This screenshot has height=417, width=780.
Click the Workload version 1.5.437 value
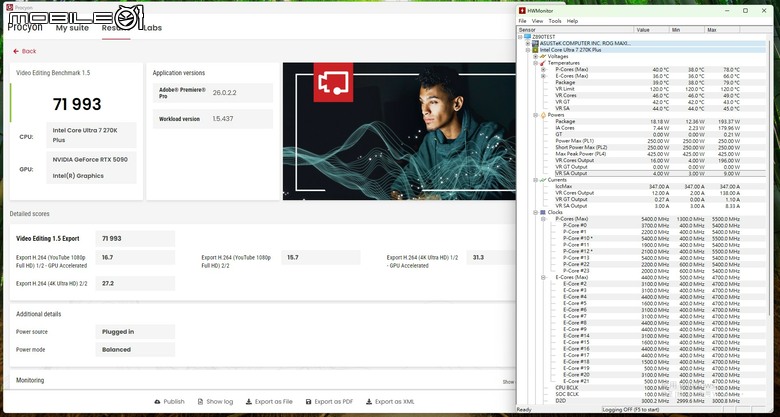pos(223,119)
